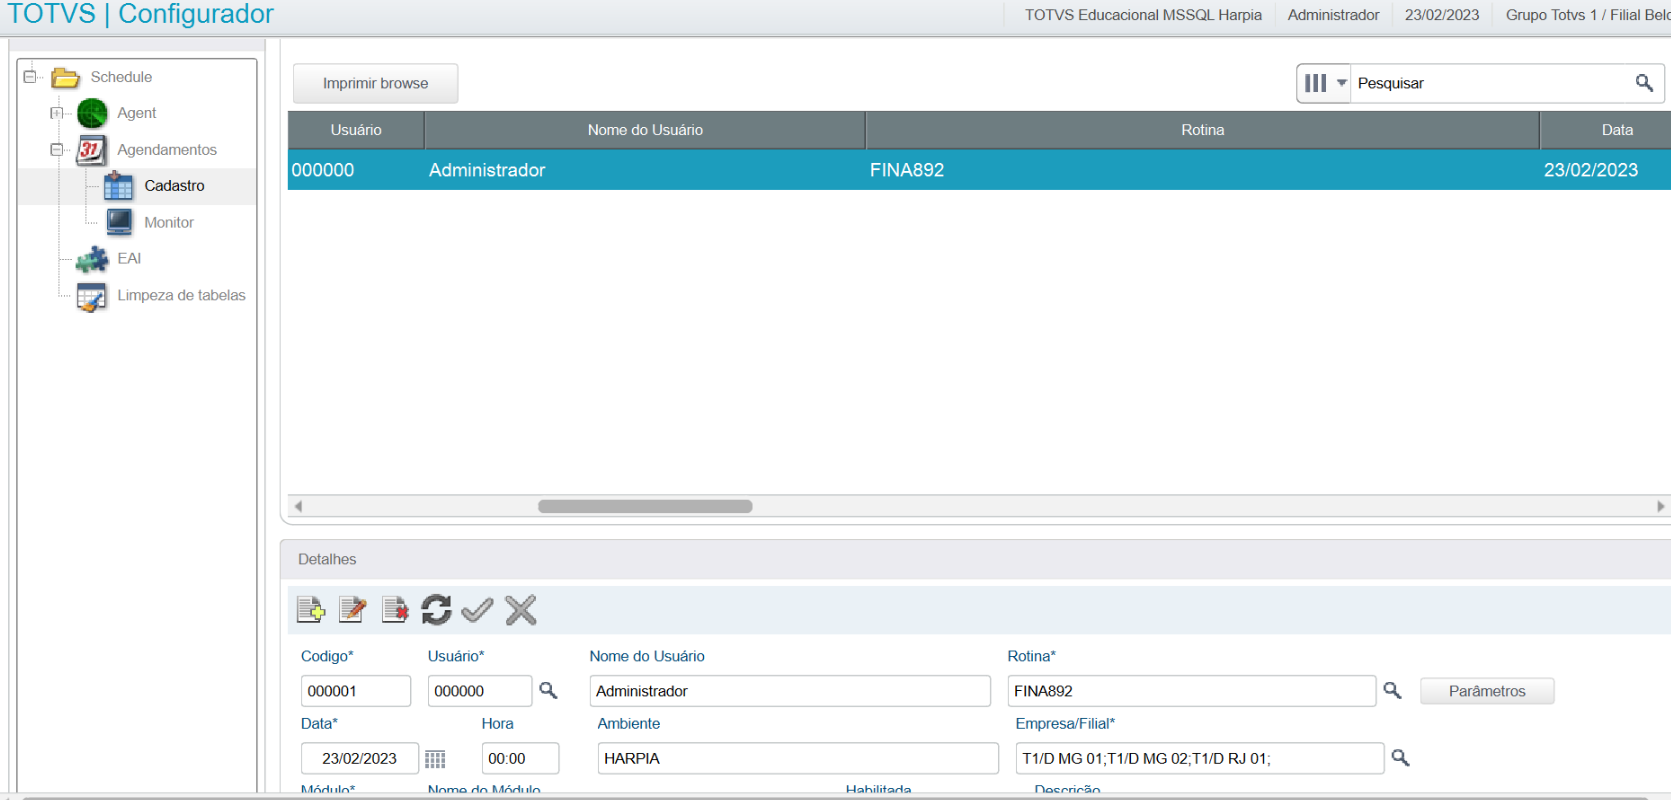The height and width of the screenshot is (800, 1671).
Task: Click the Usuário input field in Detalhes
Action: point(480,691)
